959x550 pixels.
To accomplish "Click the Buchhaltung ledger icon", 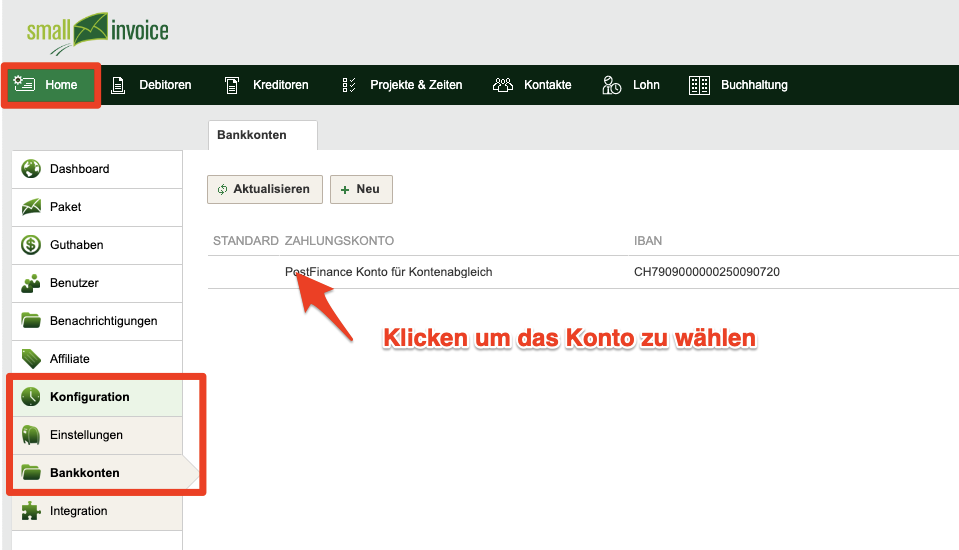I will pos(699,85).
